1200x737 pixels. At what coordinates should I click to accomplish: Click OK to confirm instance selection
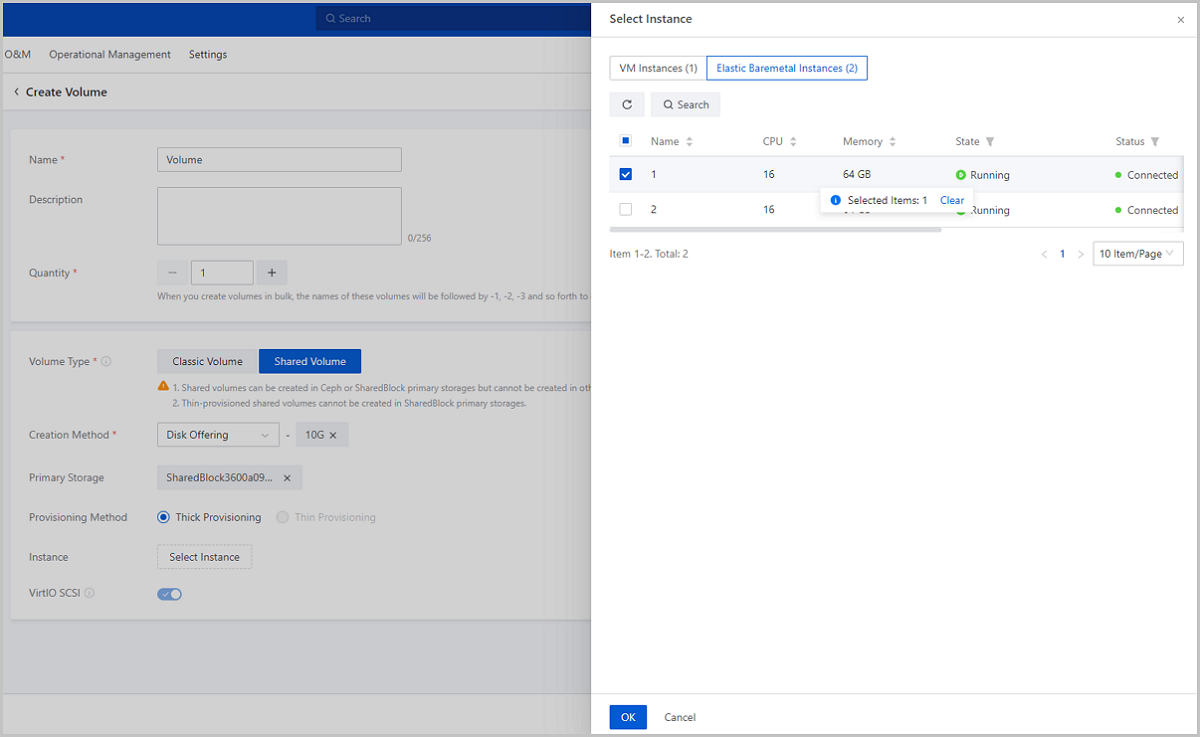(x=628, y=717)
